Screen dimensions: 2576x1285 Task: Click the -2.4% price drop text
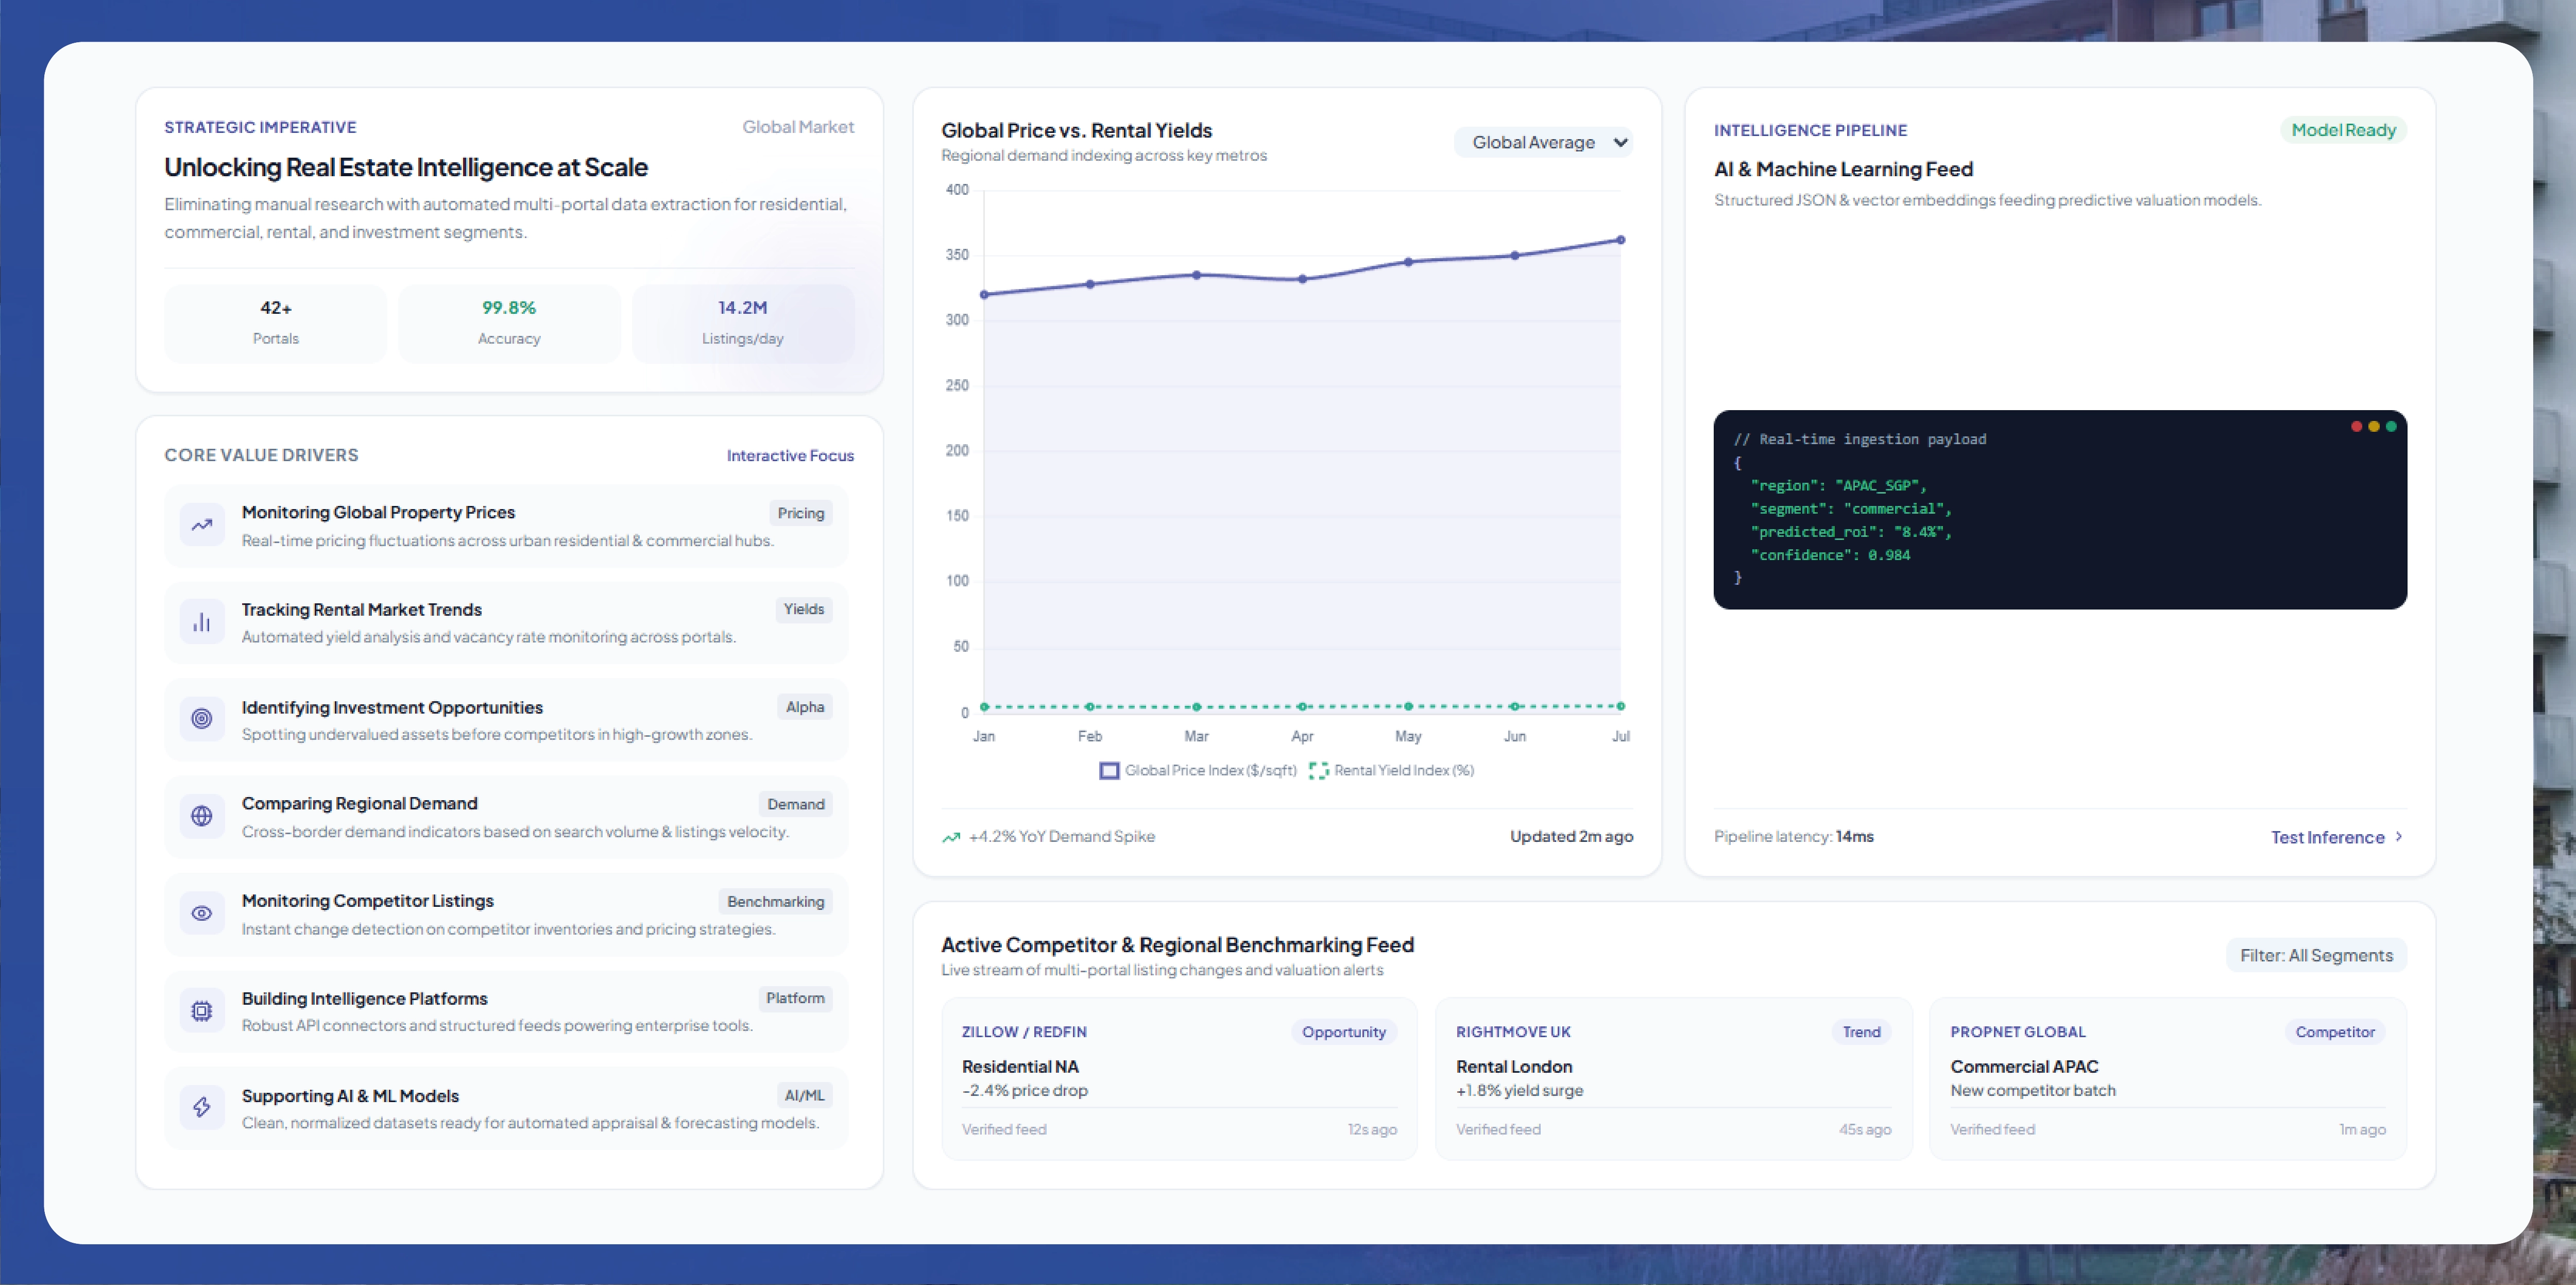pos(1024,1091)
